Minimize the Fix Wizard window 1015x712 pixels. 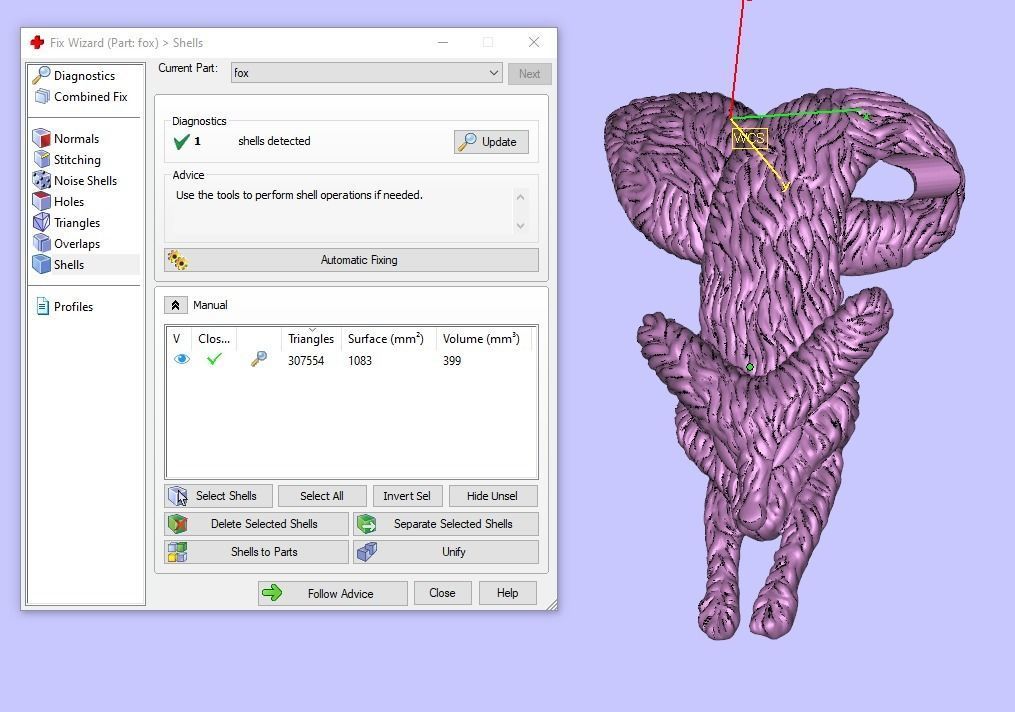[x=443, y=42]
